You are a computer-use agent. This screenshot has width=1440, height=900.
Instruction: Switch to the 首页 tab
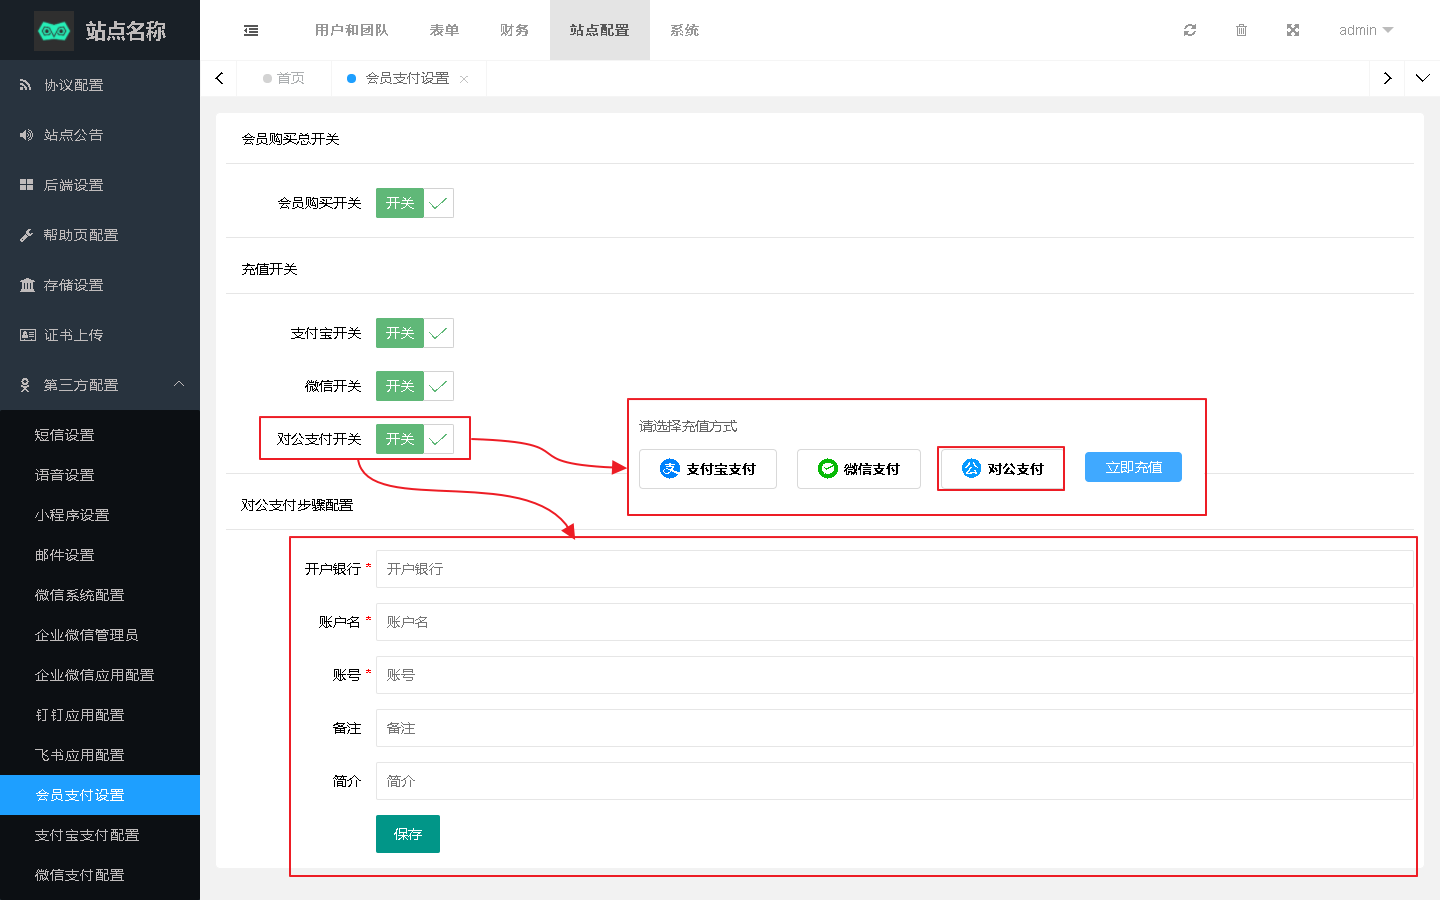point(285,78)
